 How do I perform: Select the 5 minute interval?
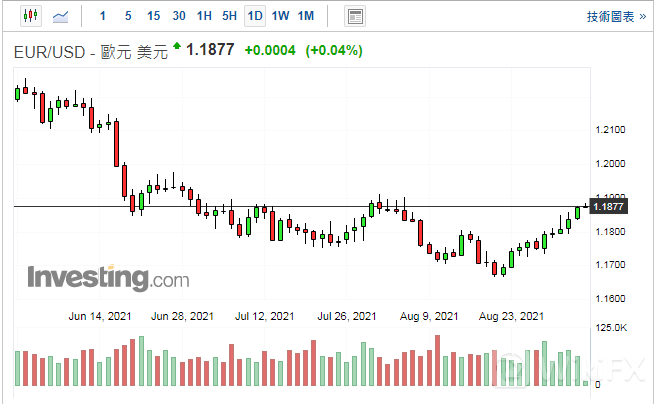[x=128, y=16]
